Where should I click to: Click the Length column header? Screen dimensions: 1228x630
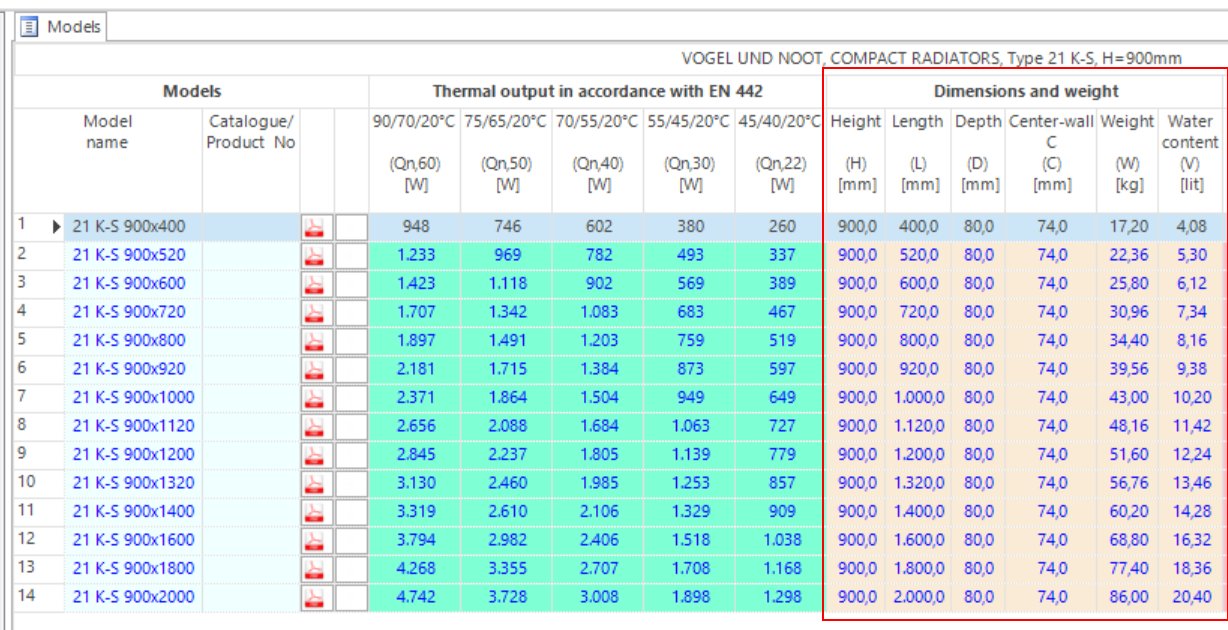point(918,158)
